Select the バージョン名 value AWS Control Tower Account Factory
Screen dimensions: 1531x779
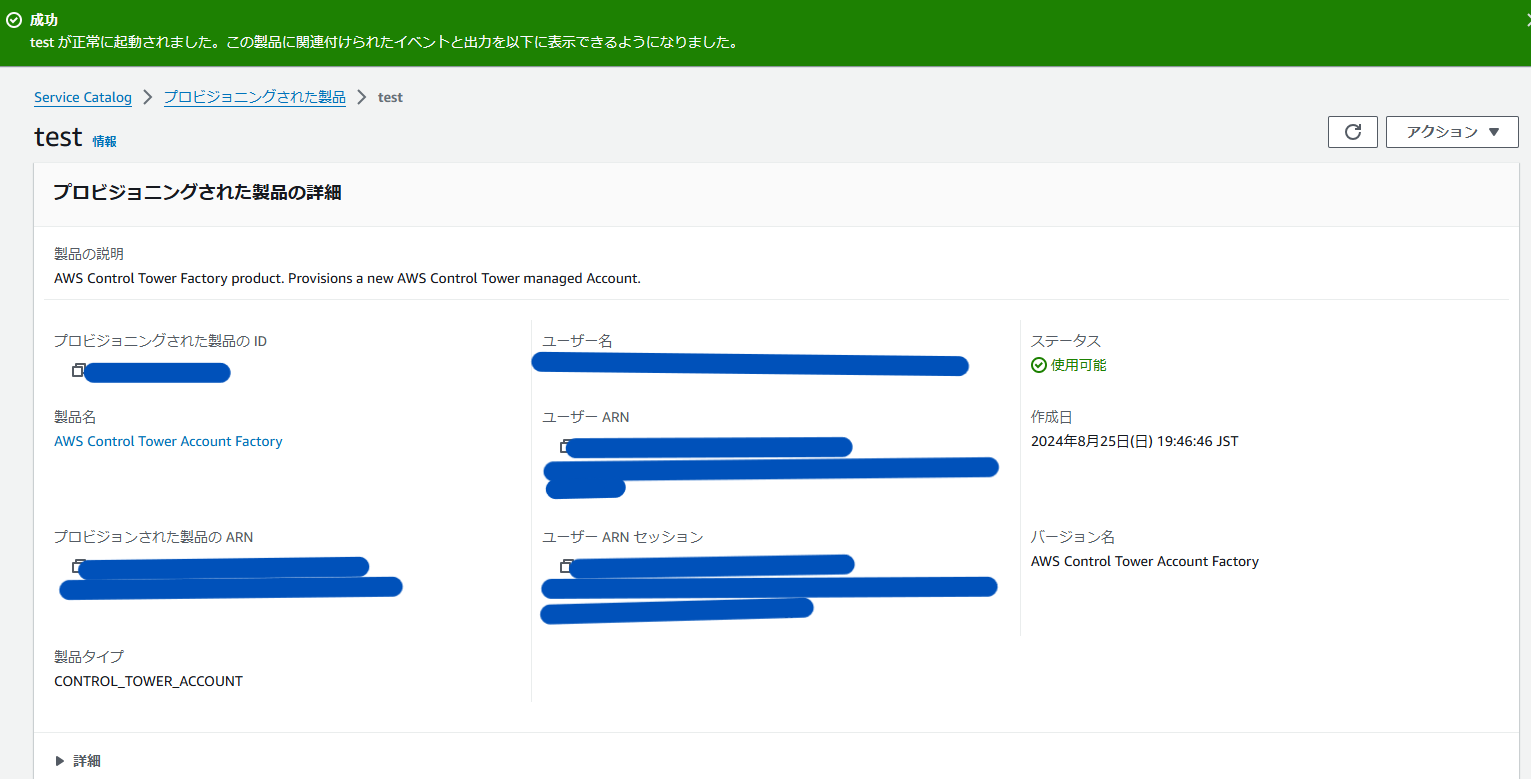point(1145,561)
